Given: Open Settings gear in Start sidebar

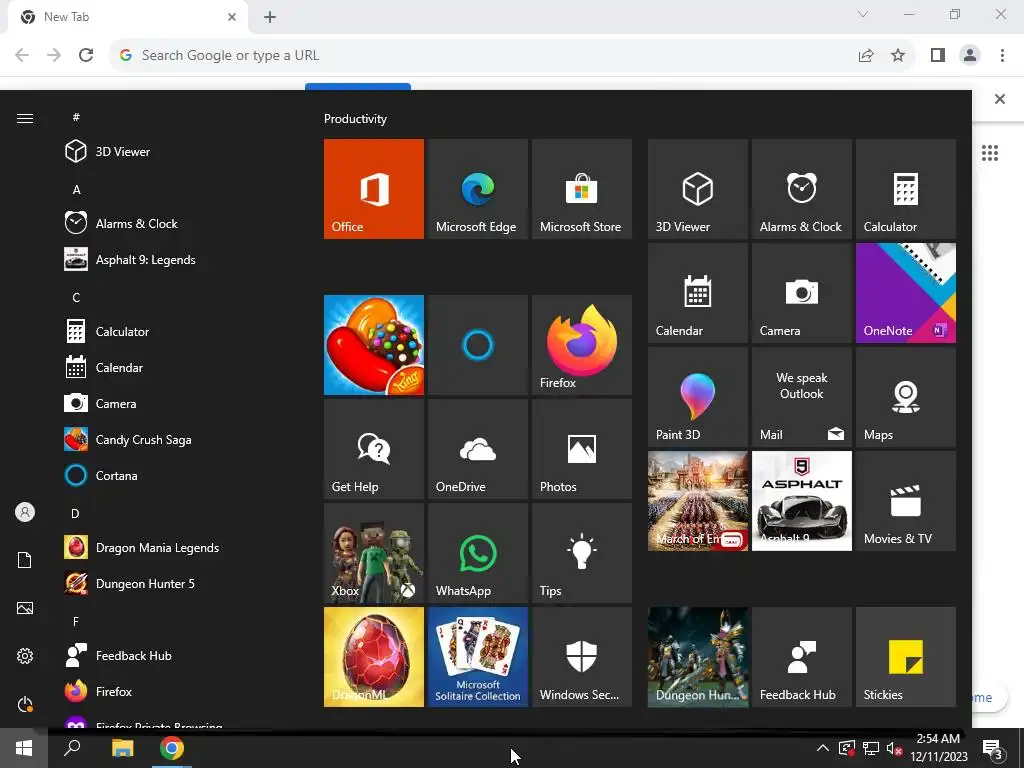Looking at the screenshot, I should click(x=25, y=656).
